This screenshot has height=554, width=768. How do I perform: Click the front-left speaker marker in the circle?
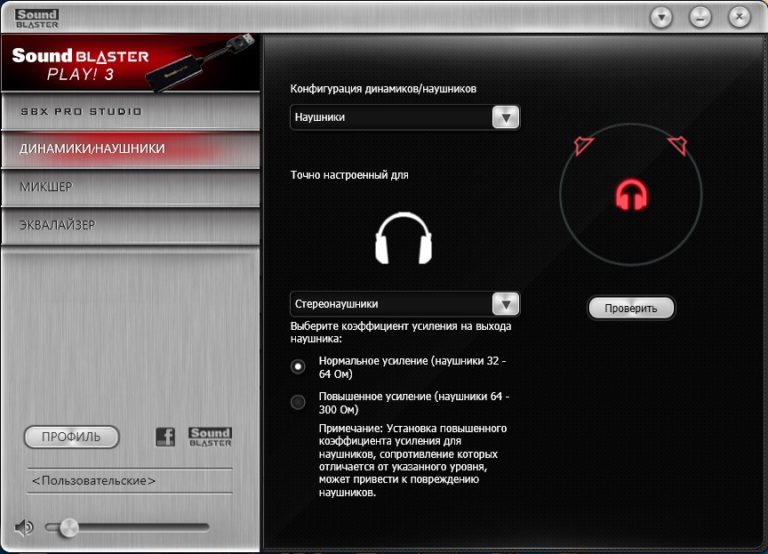click(x=583, y=145)
